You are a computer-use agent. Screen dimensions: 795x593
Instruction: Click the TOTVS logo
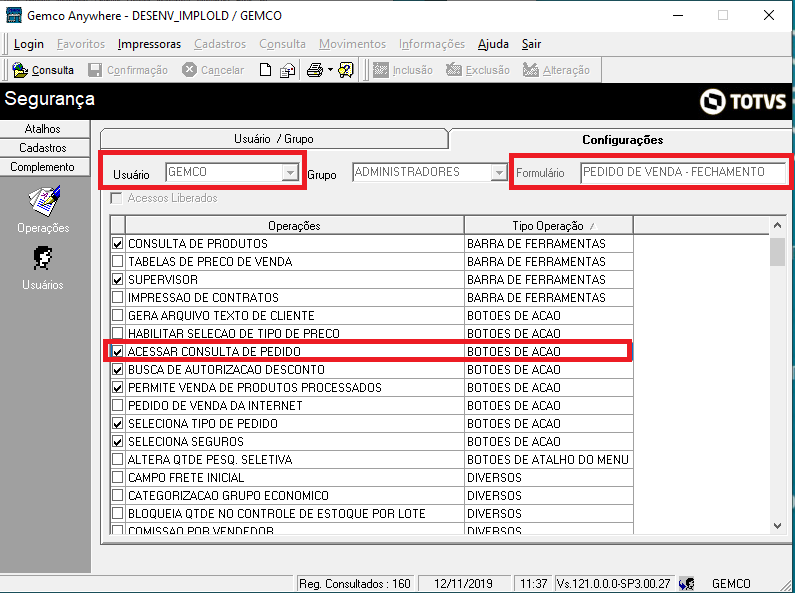743,101
